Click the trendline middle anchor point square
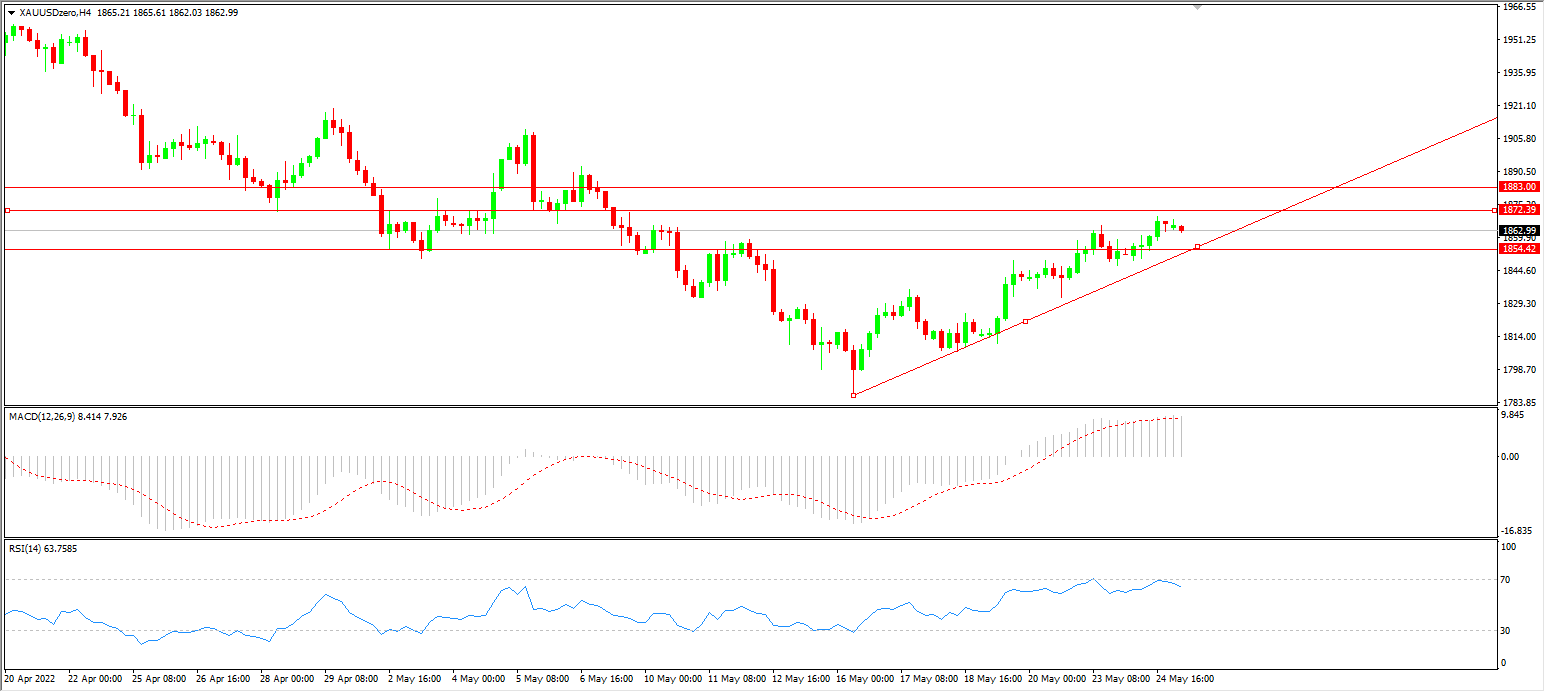The height and width of the screenshot is (692, 1545). coord(1026,321)
